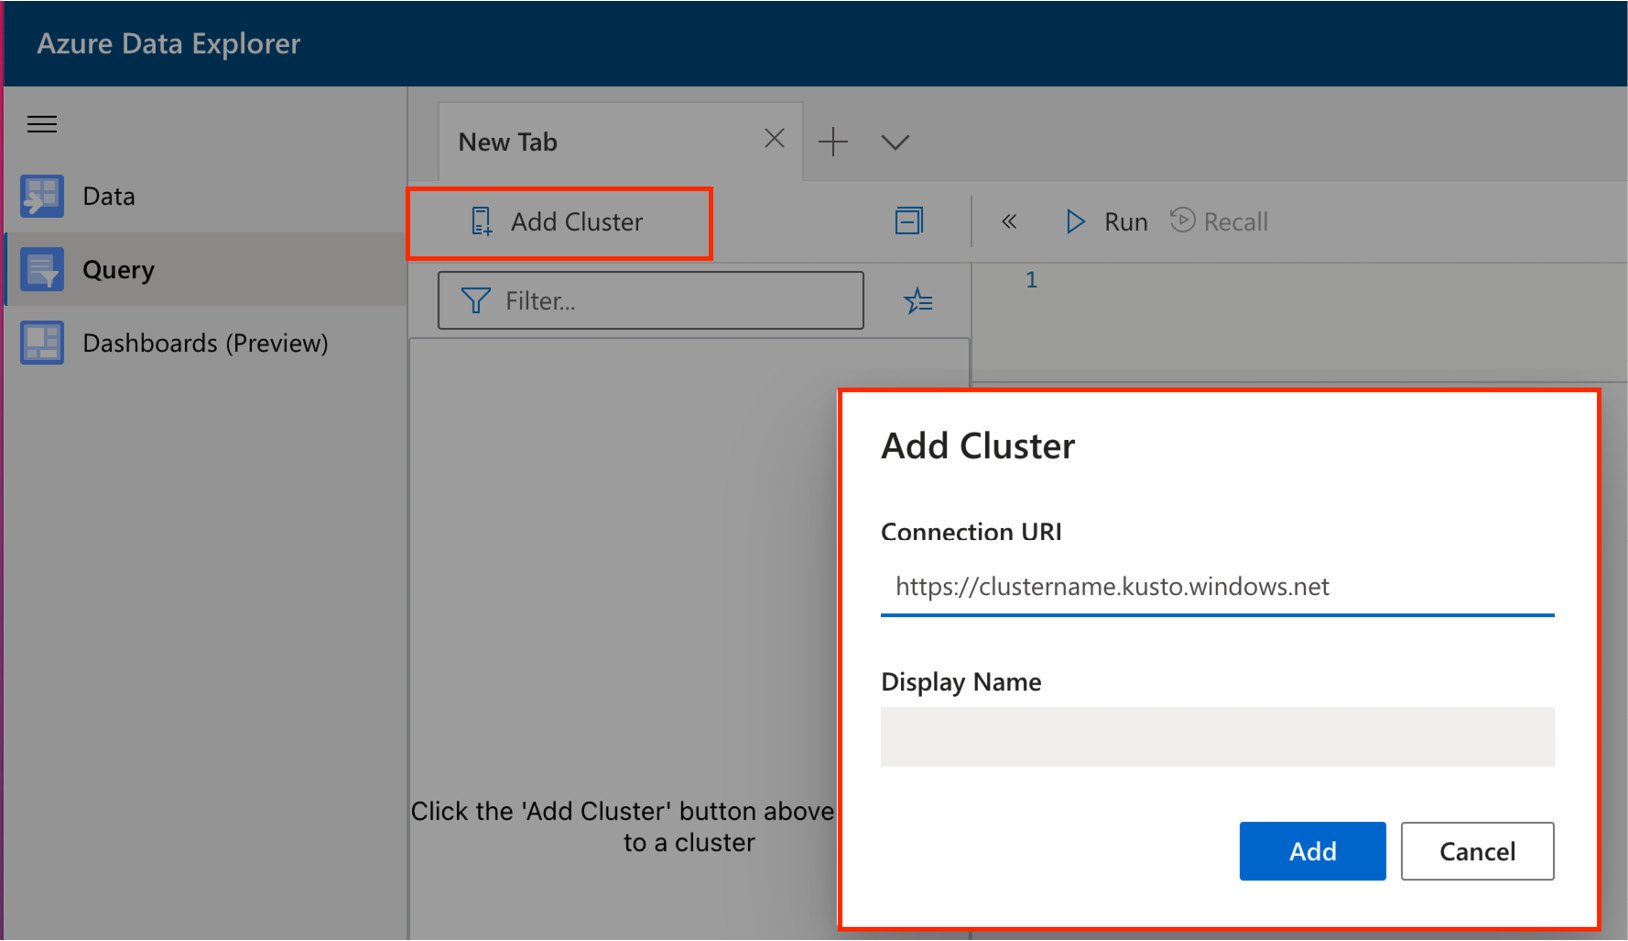Click the Connection URI field

pos(1217,587)
